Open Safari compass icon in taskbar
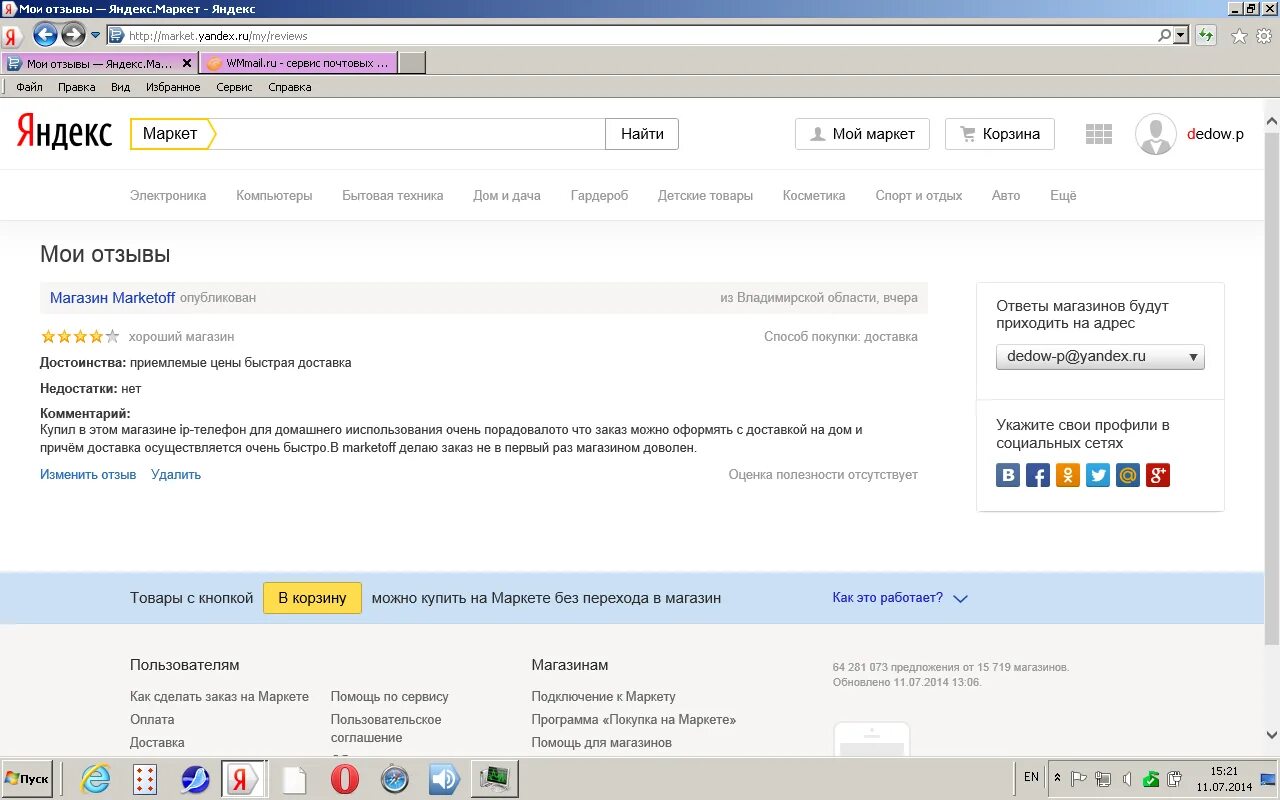 pos(395,779)
